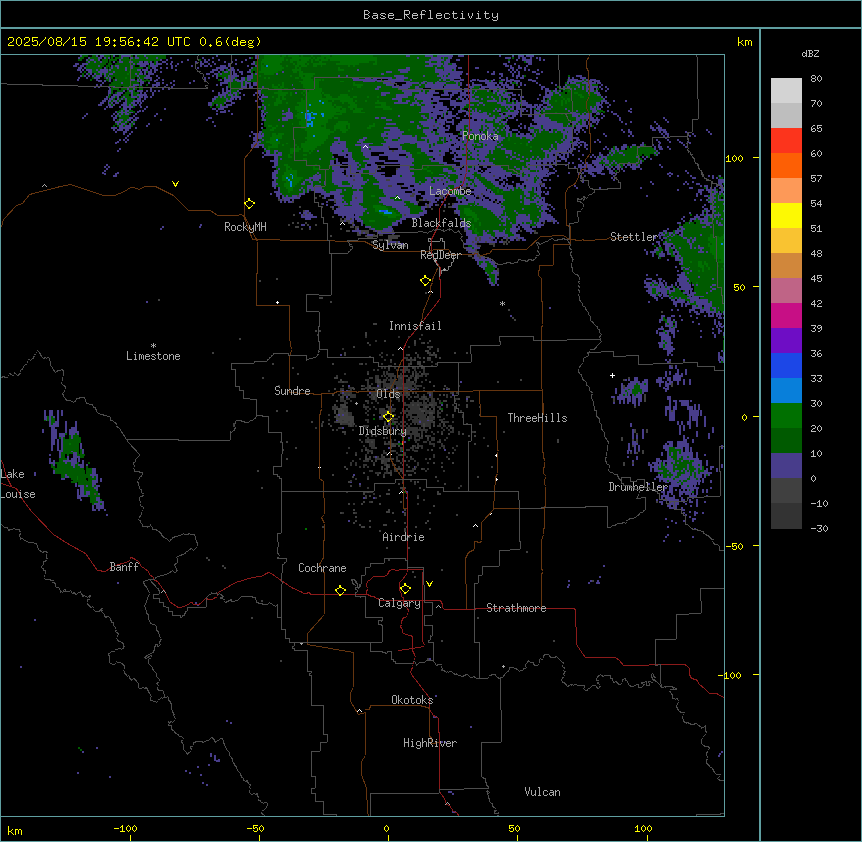Select the red 60–65 dBZ legend swatch
862x842 pixels.
point(786,141)
